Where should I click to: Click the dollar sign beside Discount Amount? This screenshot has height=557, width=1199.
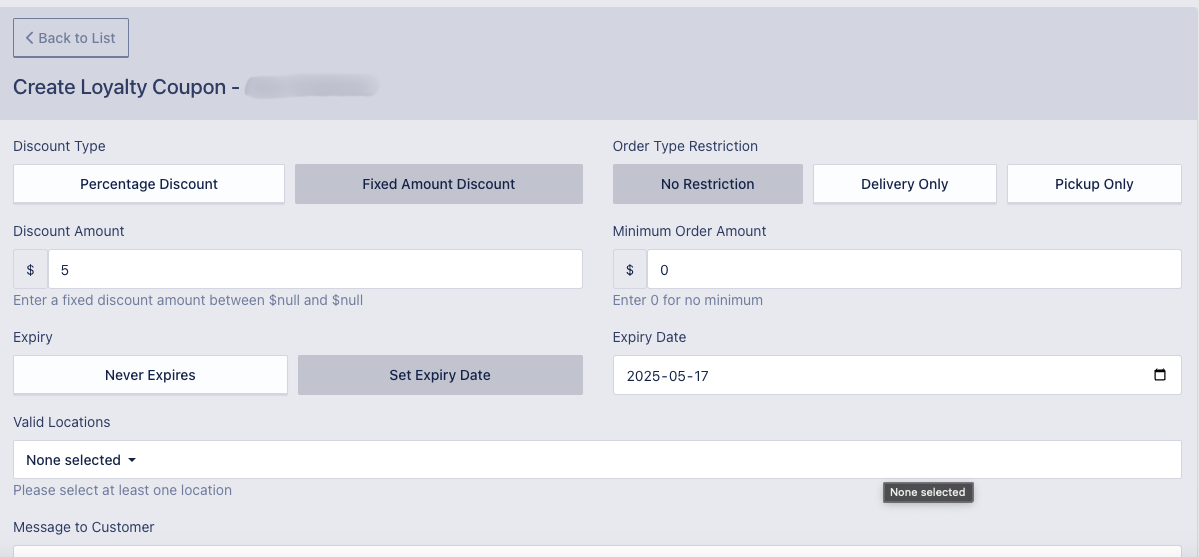pyautogui.click(x=31, y=270)
